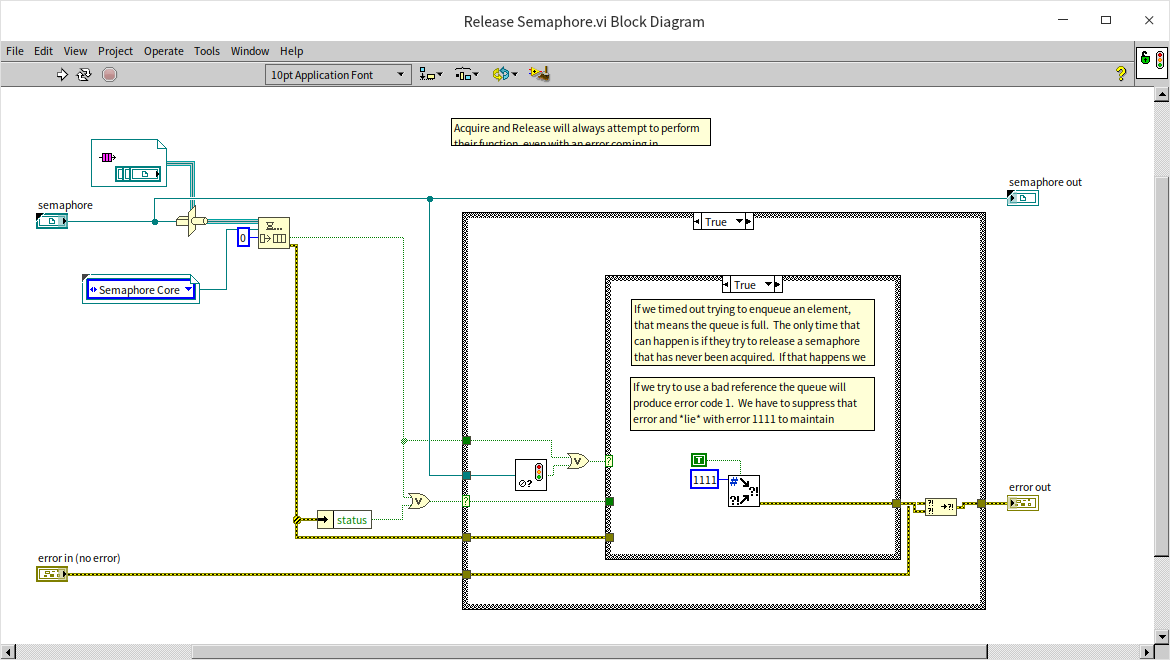Click the Merge Errors node

coord(940,506)
